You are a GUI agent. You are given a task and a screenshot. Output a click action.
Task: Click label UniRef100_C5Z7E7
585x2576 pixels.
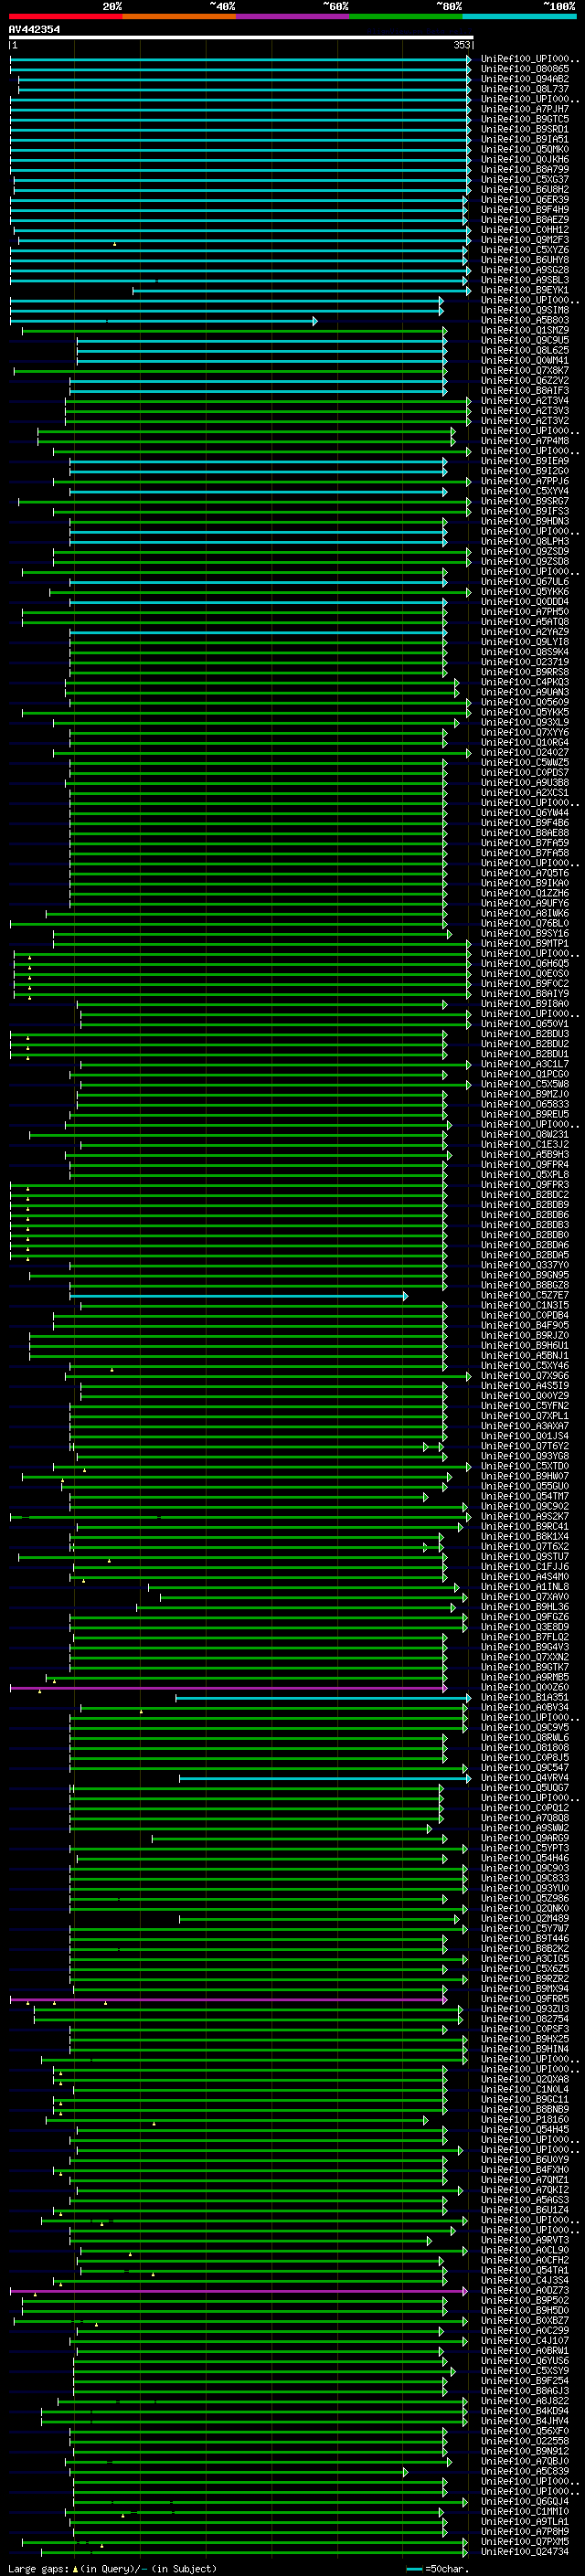coord(525,1295)
